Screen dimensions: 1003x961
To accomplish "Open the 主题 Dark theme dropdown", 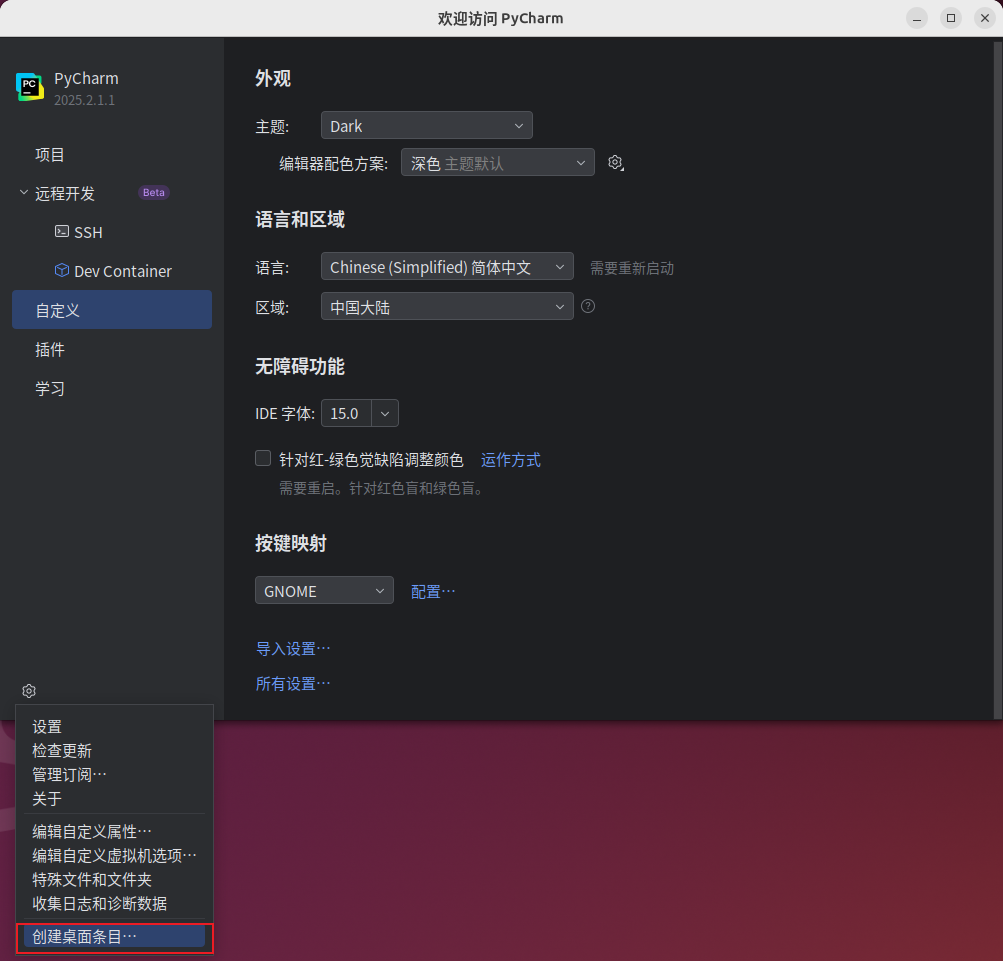I will [427, 125].
